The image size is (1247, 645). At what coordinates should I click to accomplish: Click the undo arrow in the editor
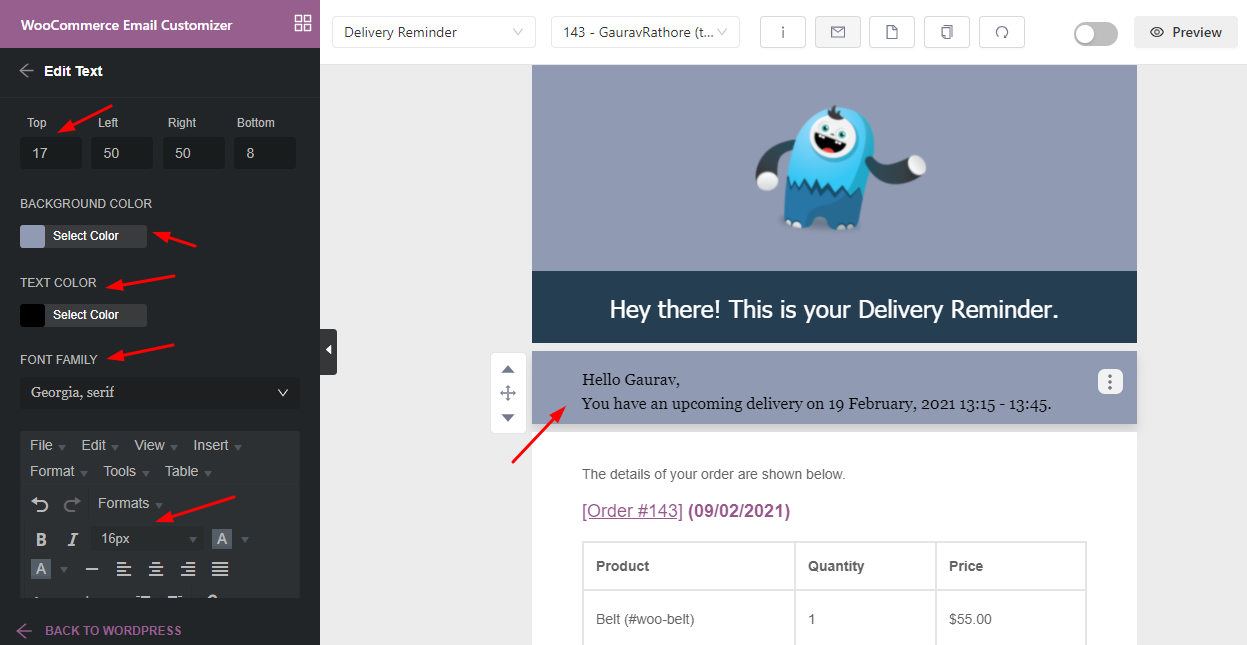click(40, 505)
